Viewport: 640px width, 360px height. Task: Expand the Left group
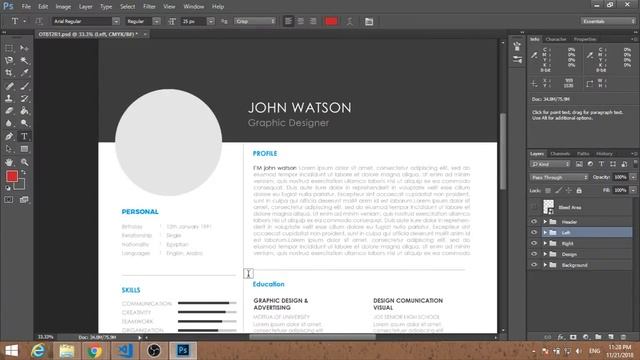click(545, 232)
